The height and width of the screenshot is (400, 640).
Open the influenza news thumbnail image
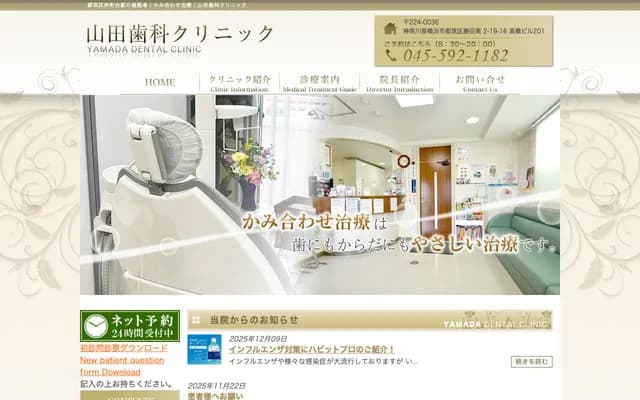click(204, 349)
